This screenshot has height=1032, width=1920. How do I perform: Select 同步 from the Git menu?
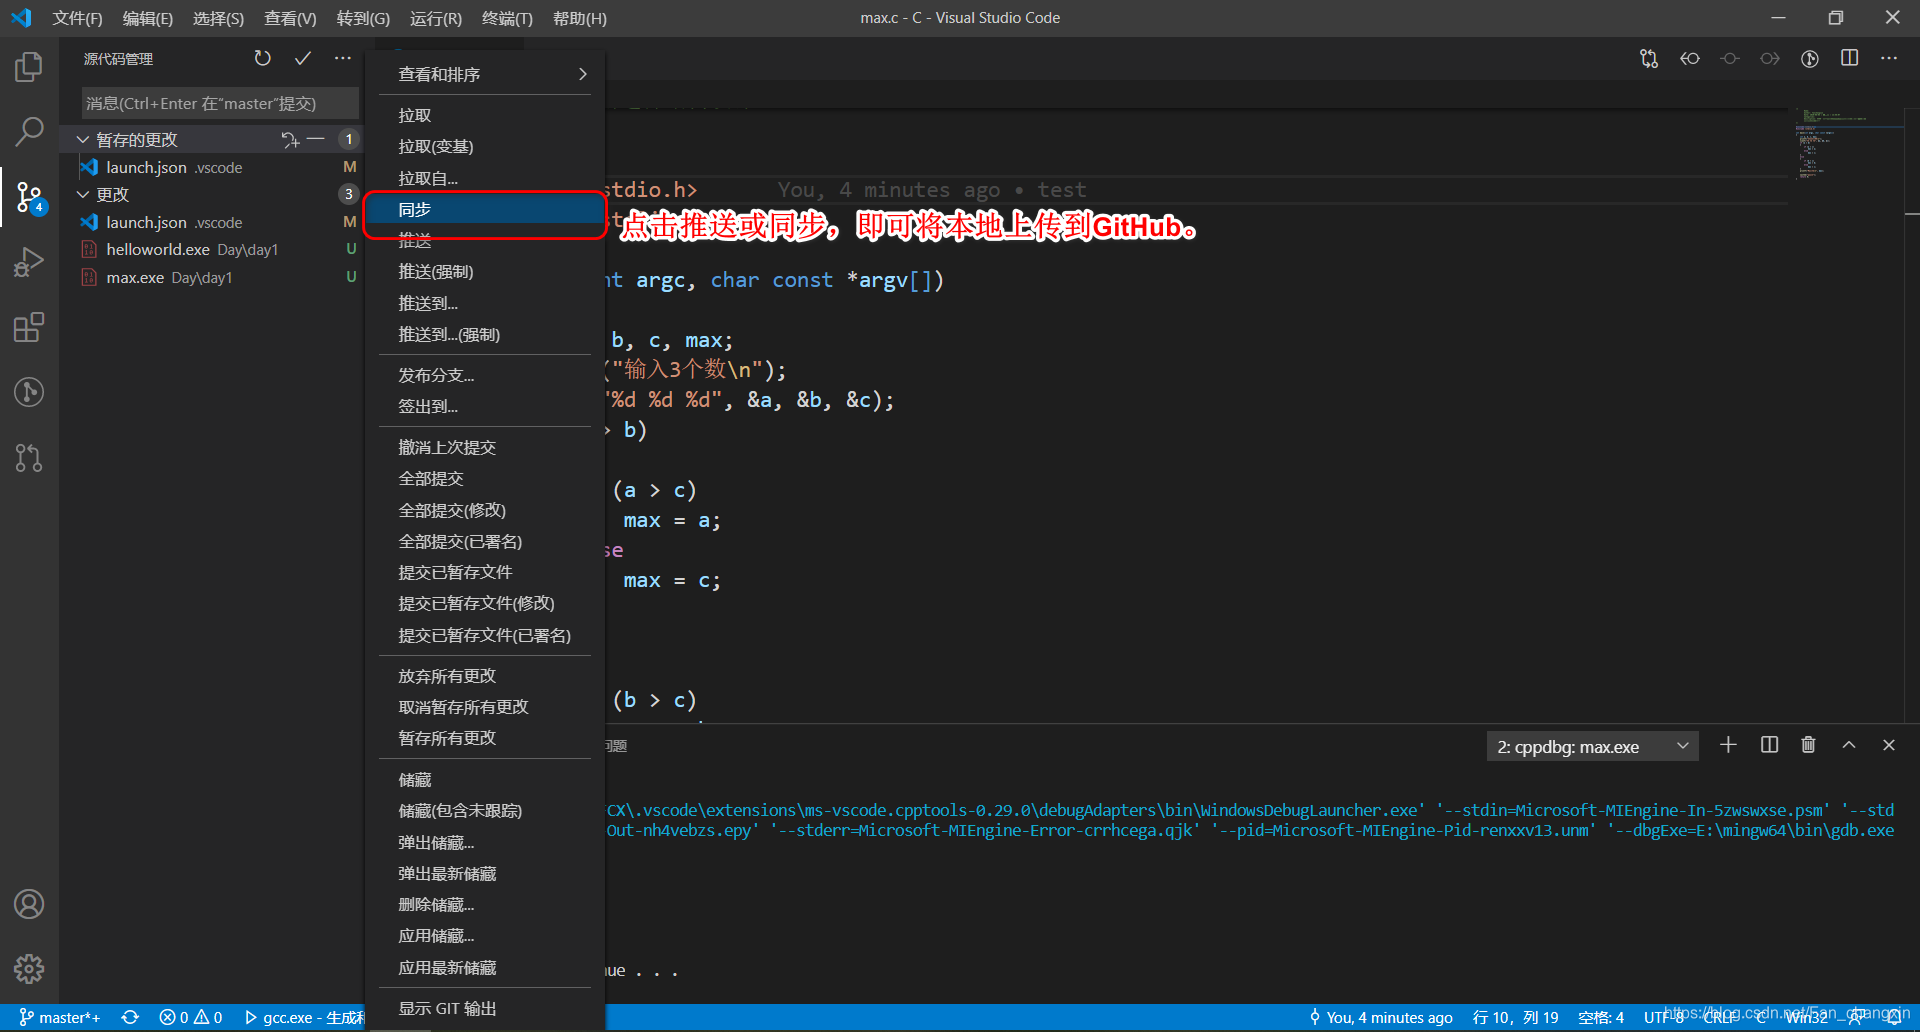click(x=414, y=210)
